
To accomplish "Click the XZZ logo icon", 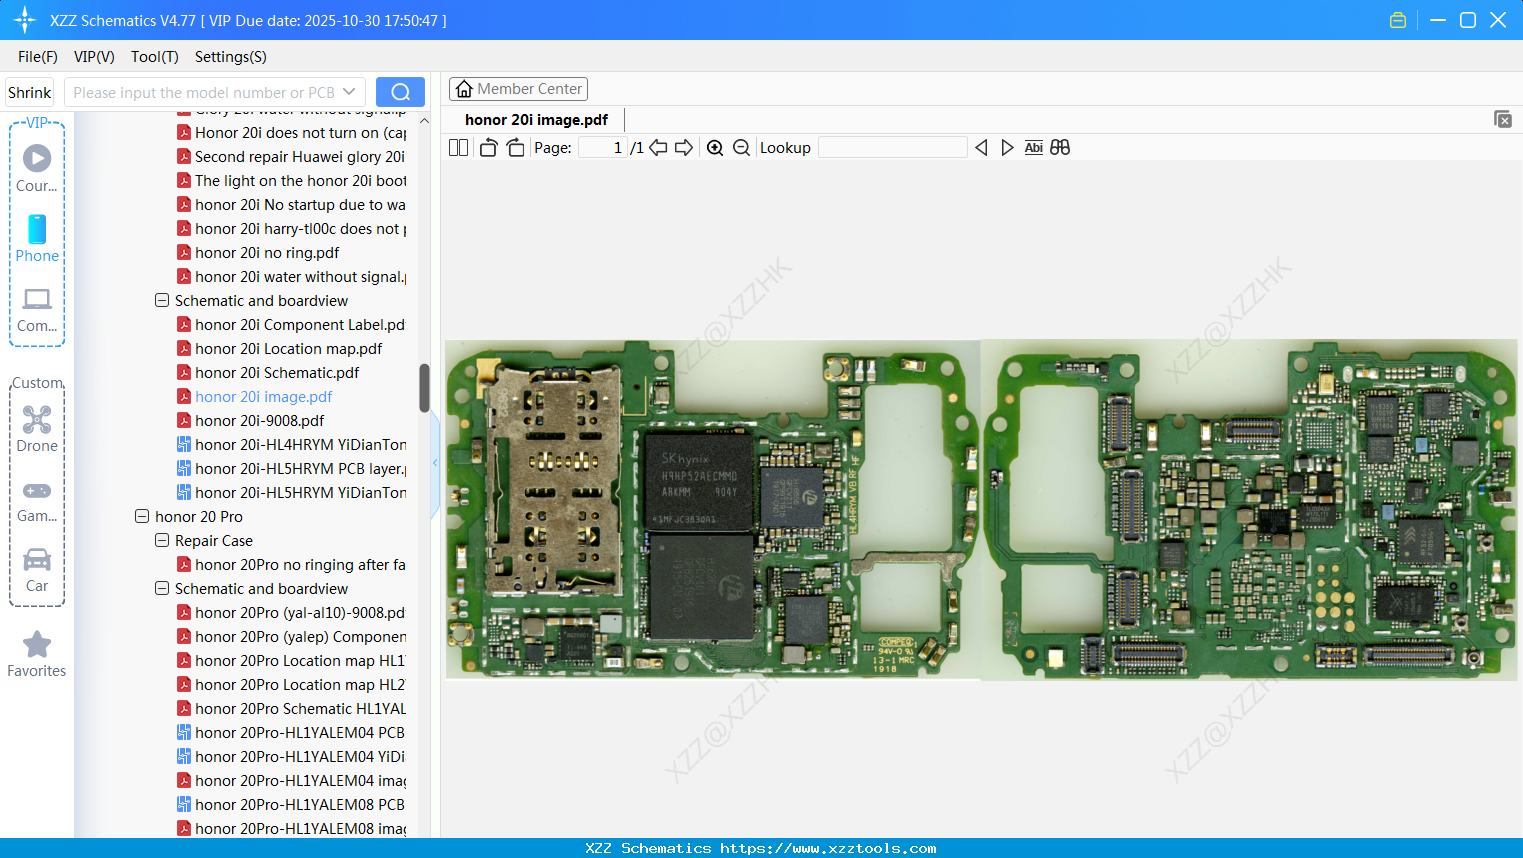I will click(x=24, y=20).
